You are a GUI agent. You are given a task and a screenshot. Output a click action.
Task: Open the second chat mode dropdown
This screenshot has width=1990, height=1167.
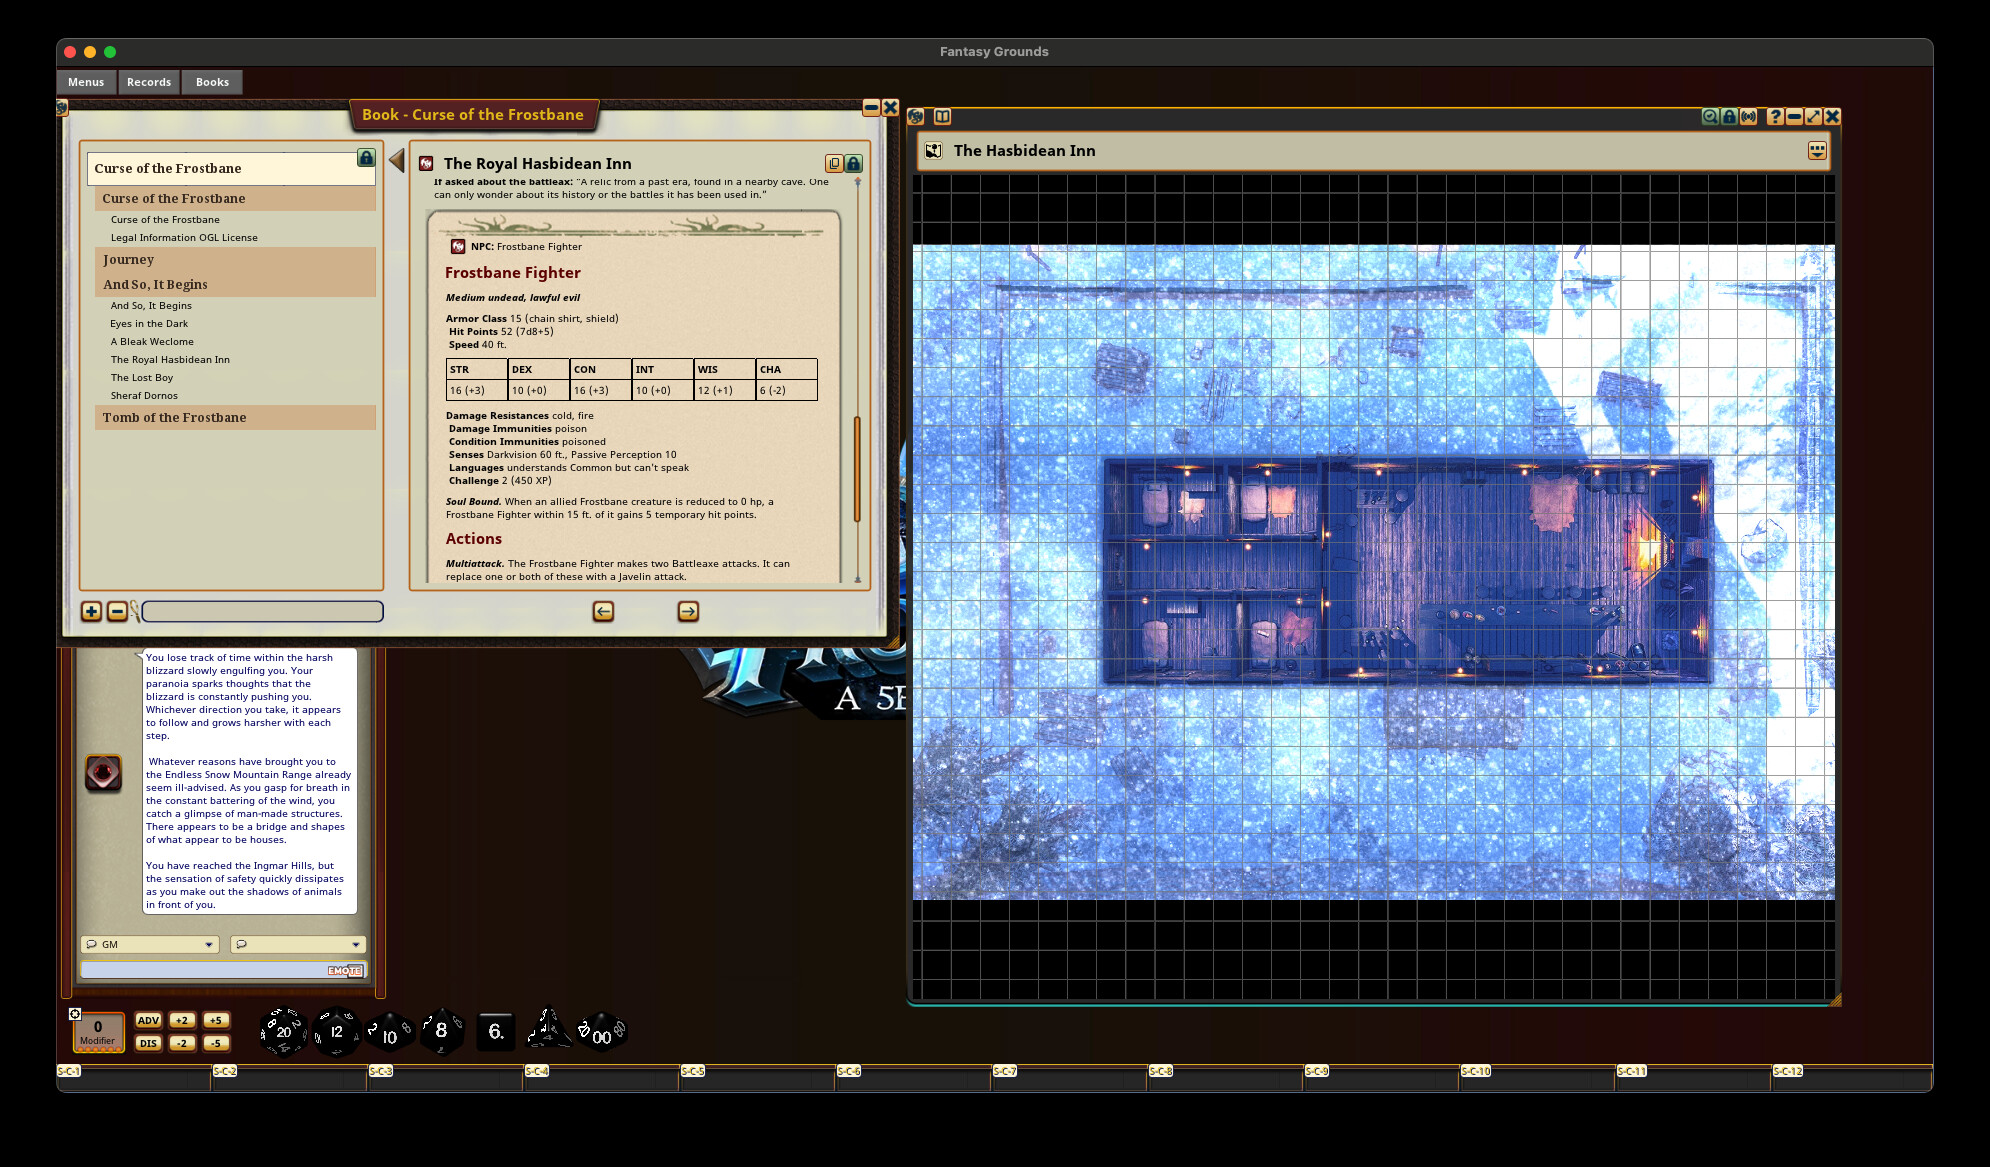coord(297,944)
